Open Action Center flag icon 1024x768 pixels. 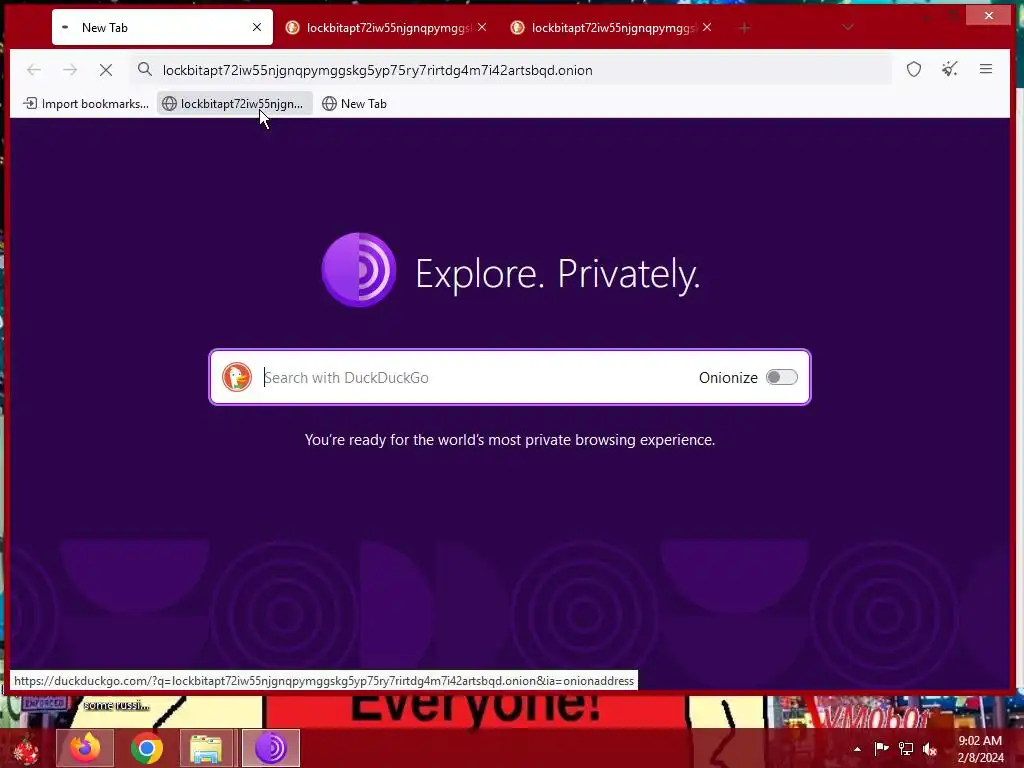click(881, 748)
